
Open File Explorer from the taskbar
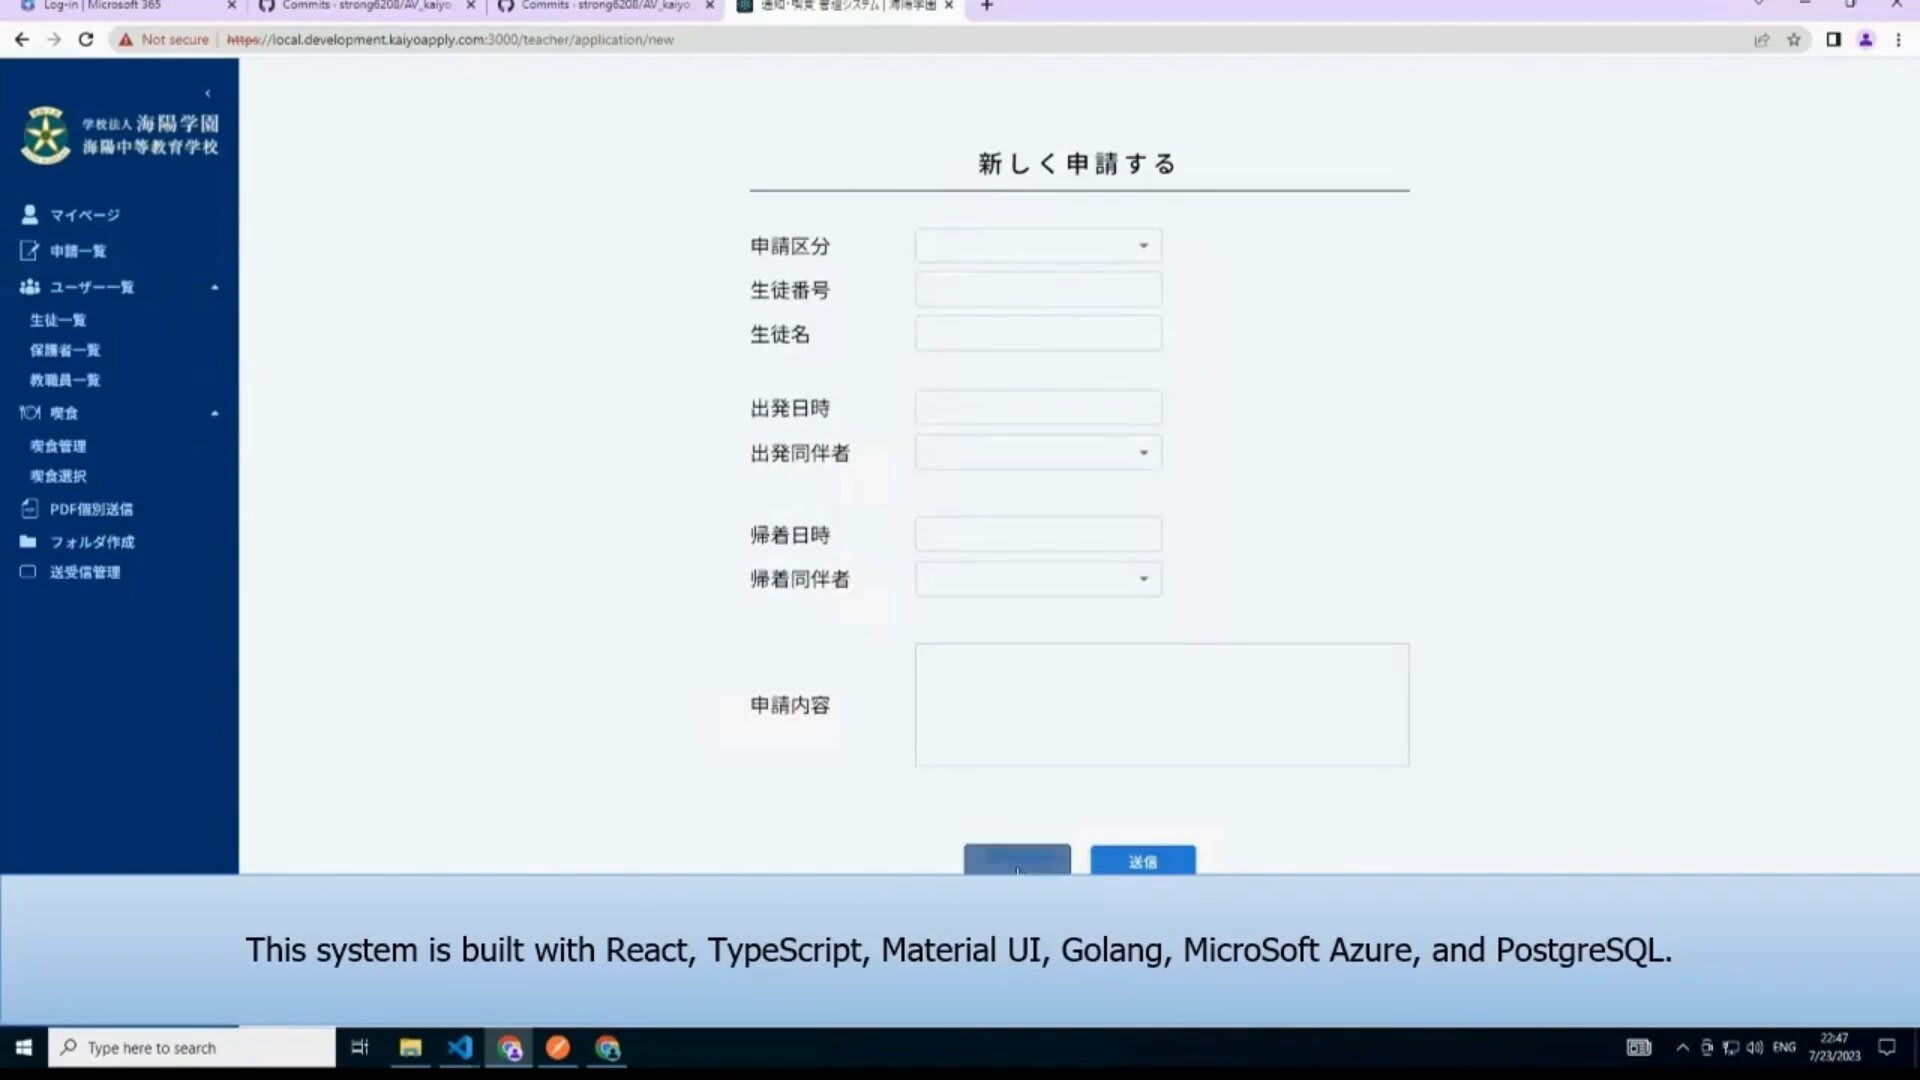[x=410, y=1047]
